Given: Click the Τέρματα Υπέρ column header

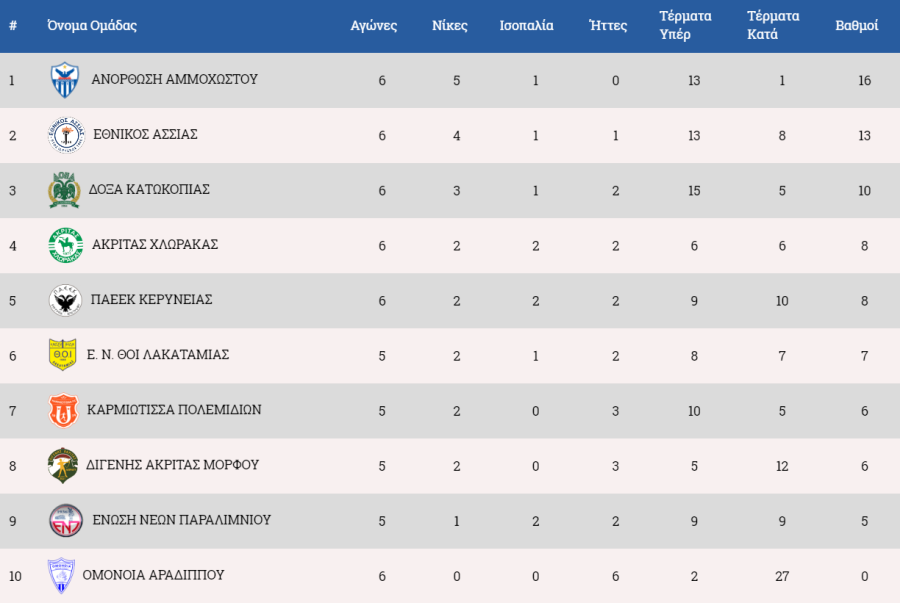Looking at the screenshot, I should click(685, 25).
